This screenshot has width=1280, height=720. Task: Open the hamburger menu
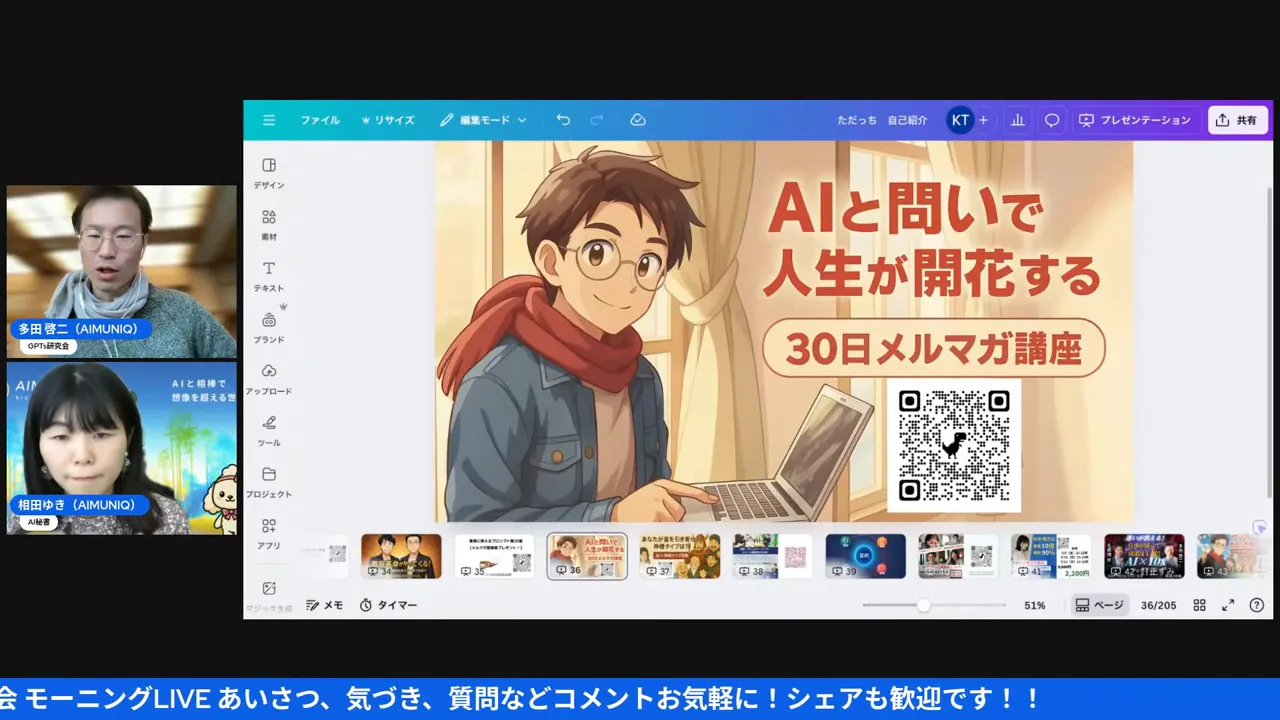point(269,120)
